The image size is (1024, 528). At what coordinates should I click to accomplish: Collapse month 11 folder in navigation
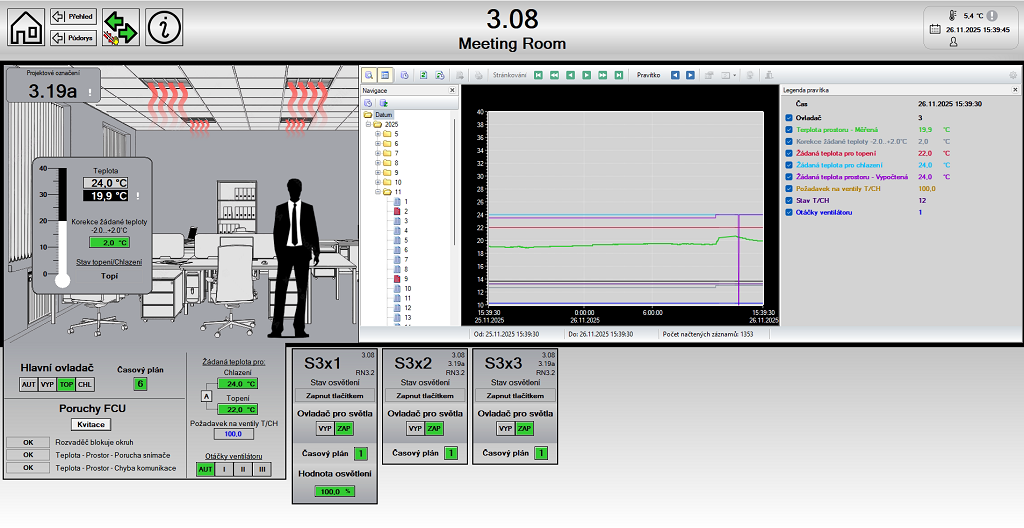tap(378, 192)
